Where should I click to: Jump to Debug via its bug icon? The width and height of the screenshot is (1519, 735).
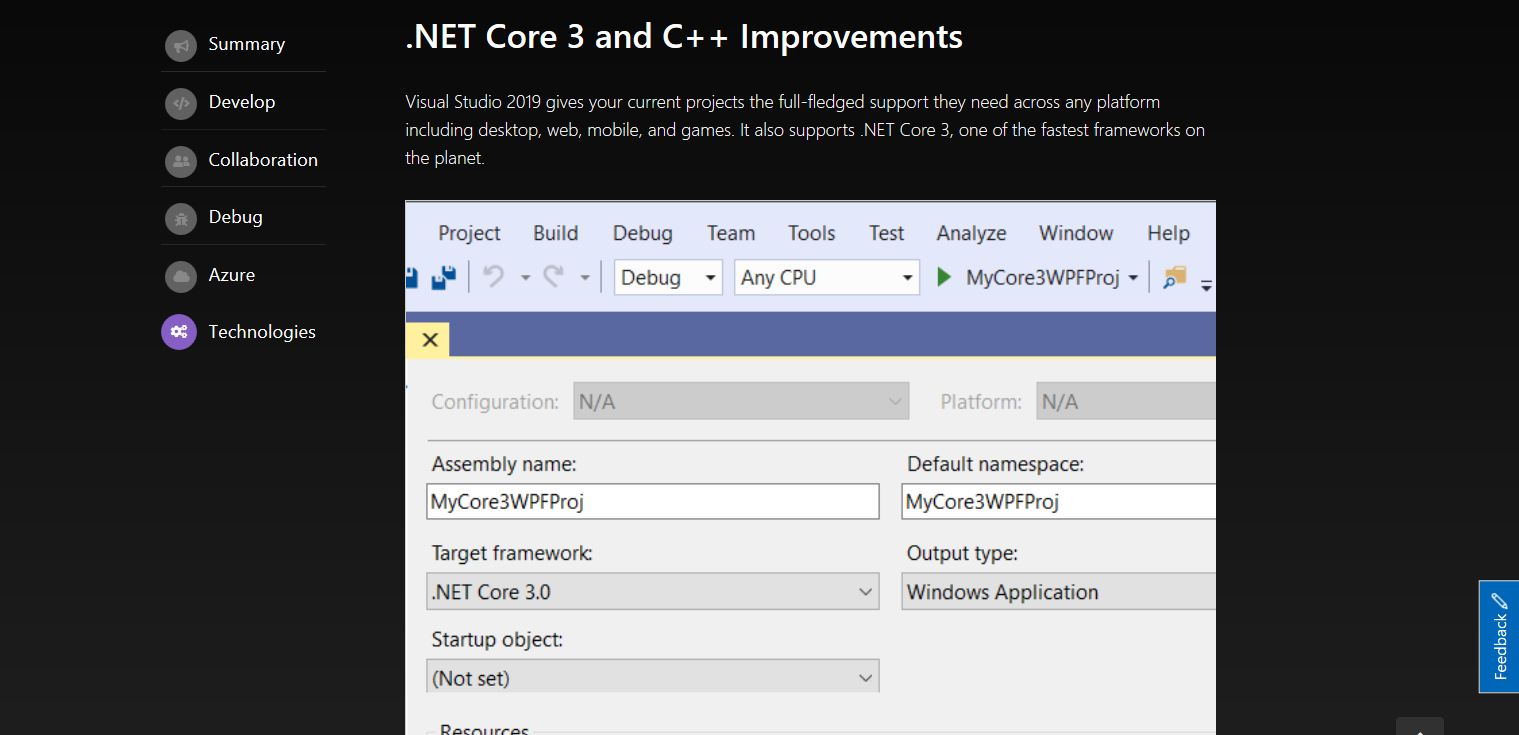[181, 217]
